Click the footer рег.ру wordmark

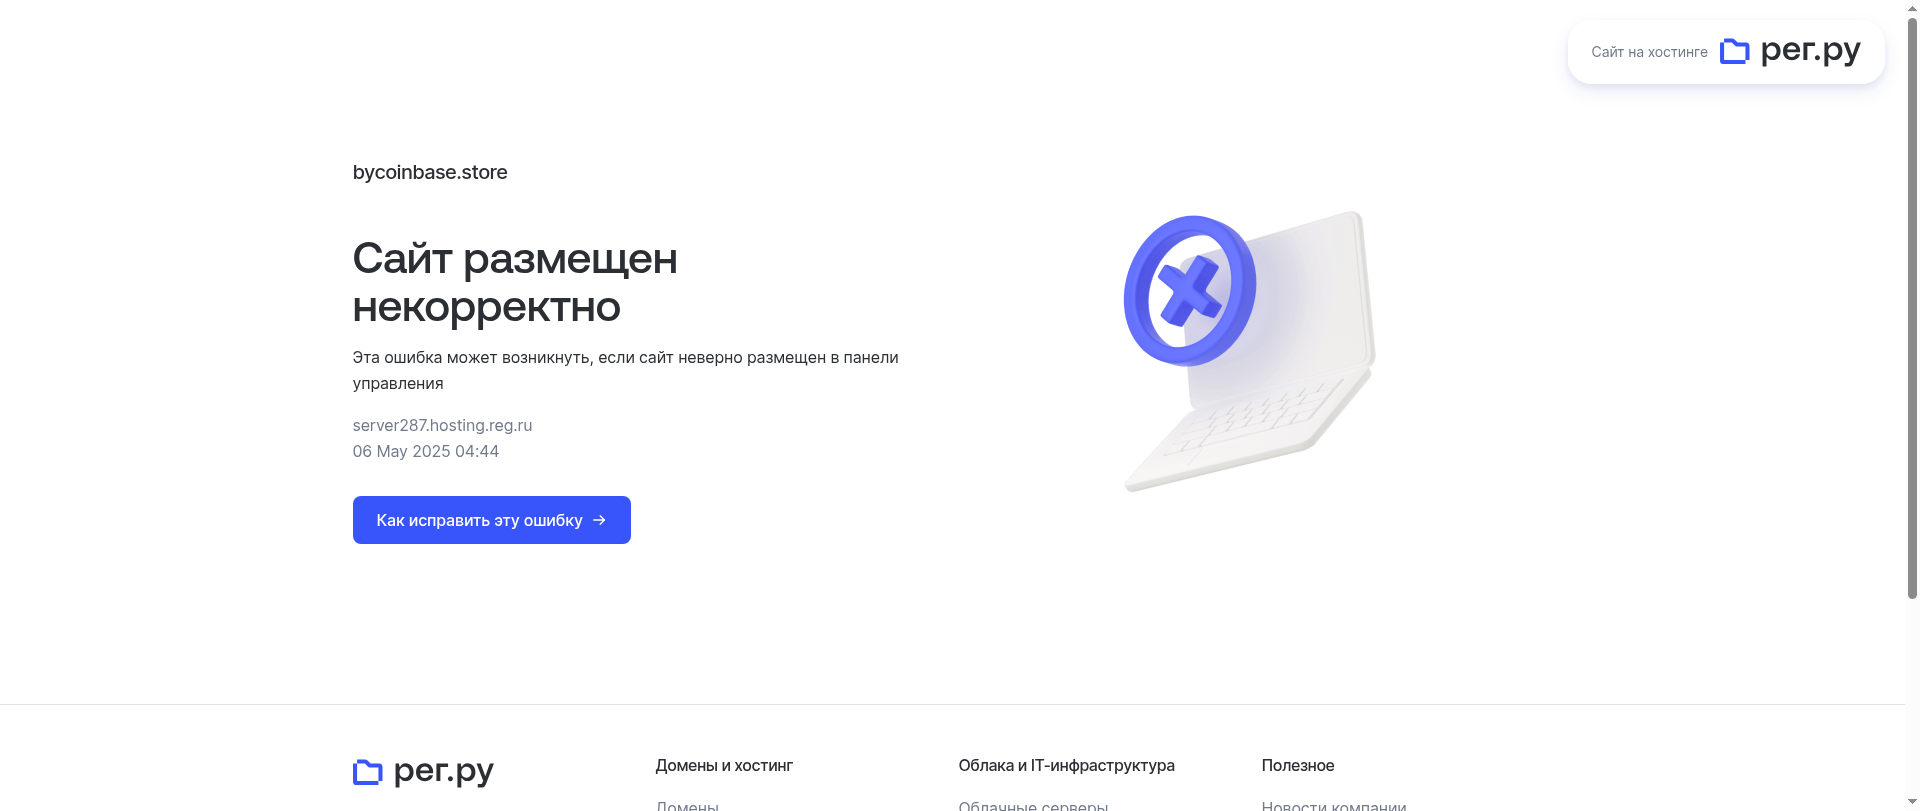click(x=443, y=771)
